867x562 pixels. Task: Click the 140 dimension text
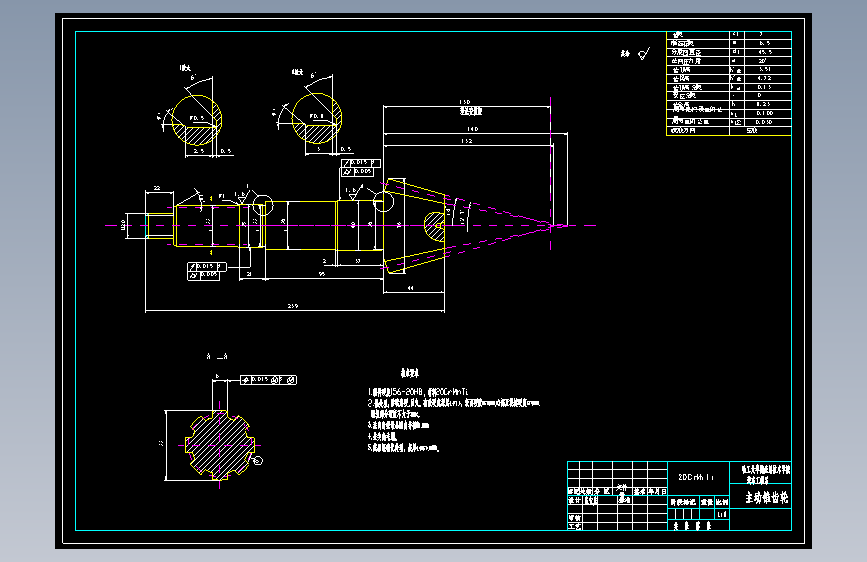(x=472, y=129)
